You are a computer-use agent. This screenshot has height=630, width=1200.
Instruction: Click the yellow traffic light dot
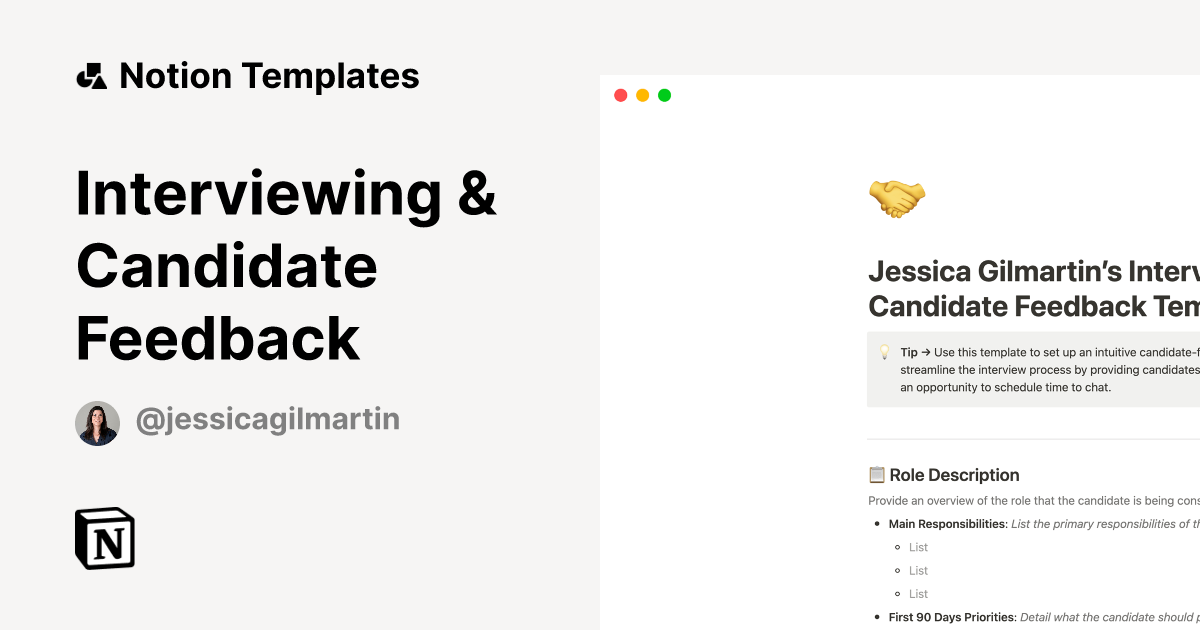click(x=642, y=95)
